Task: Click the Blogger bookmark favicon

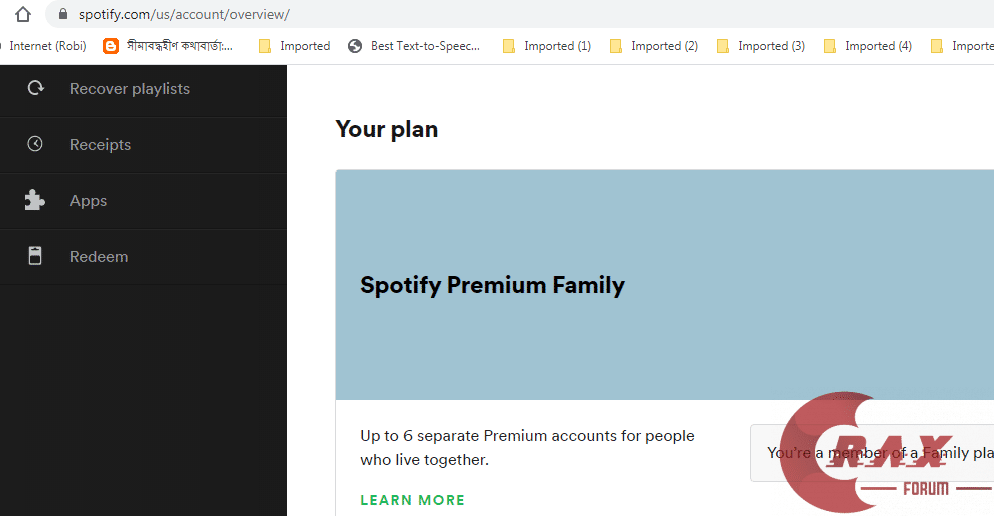Action: [x=111, y=46]
